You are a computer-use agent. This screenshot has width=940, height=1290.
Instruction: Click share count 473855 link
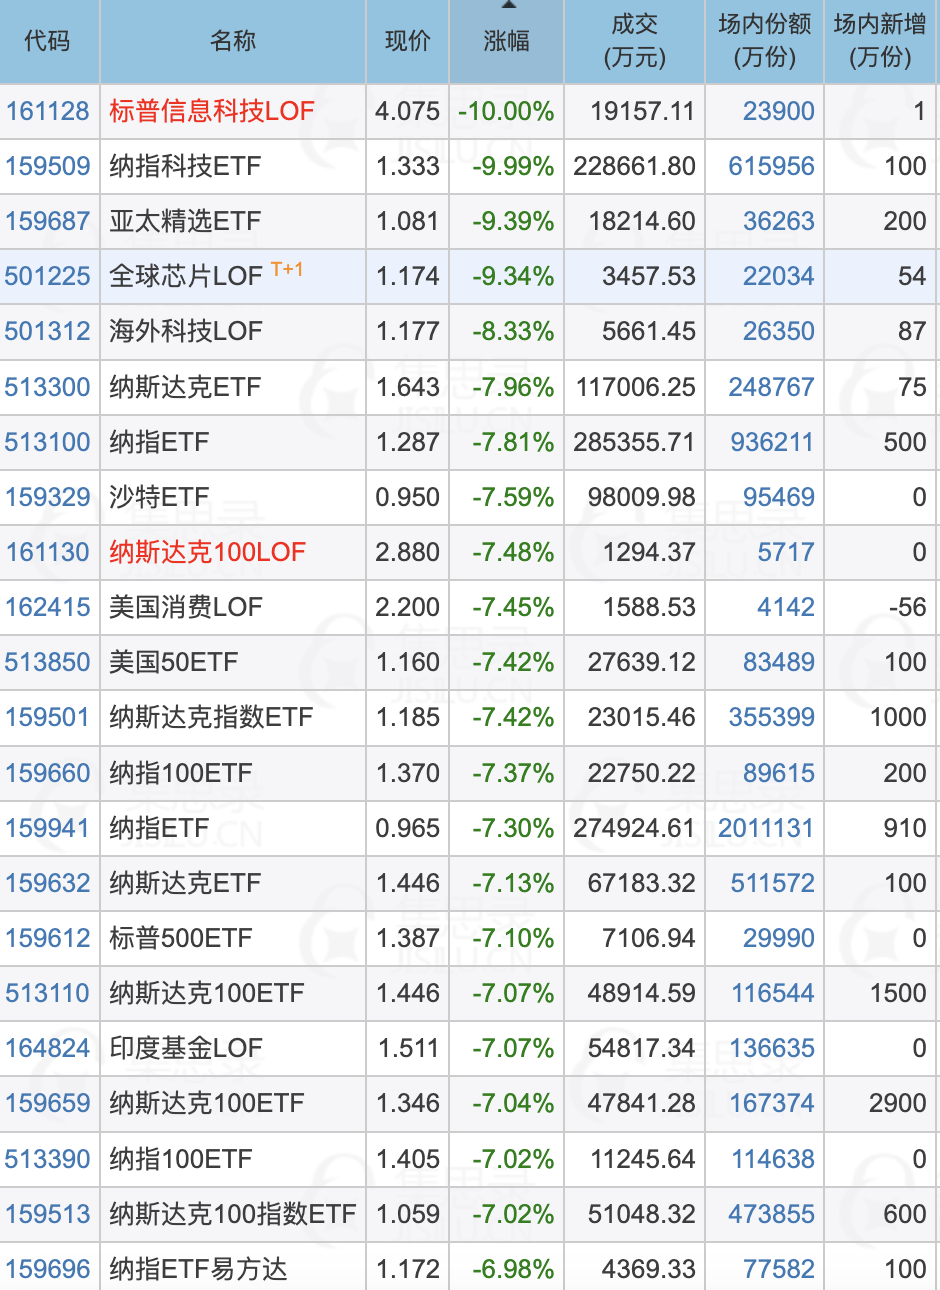[771, 1214]
